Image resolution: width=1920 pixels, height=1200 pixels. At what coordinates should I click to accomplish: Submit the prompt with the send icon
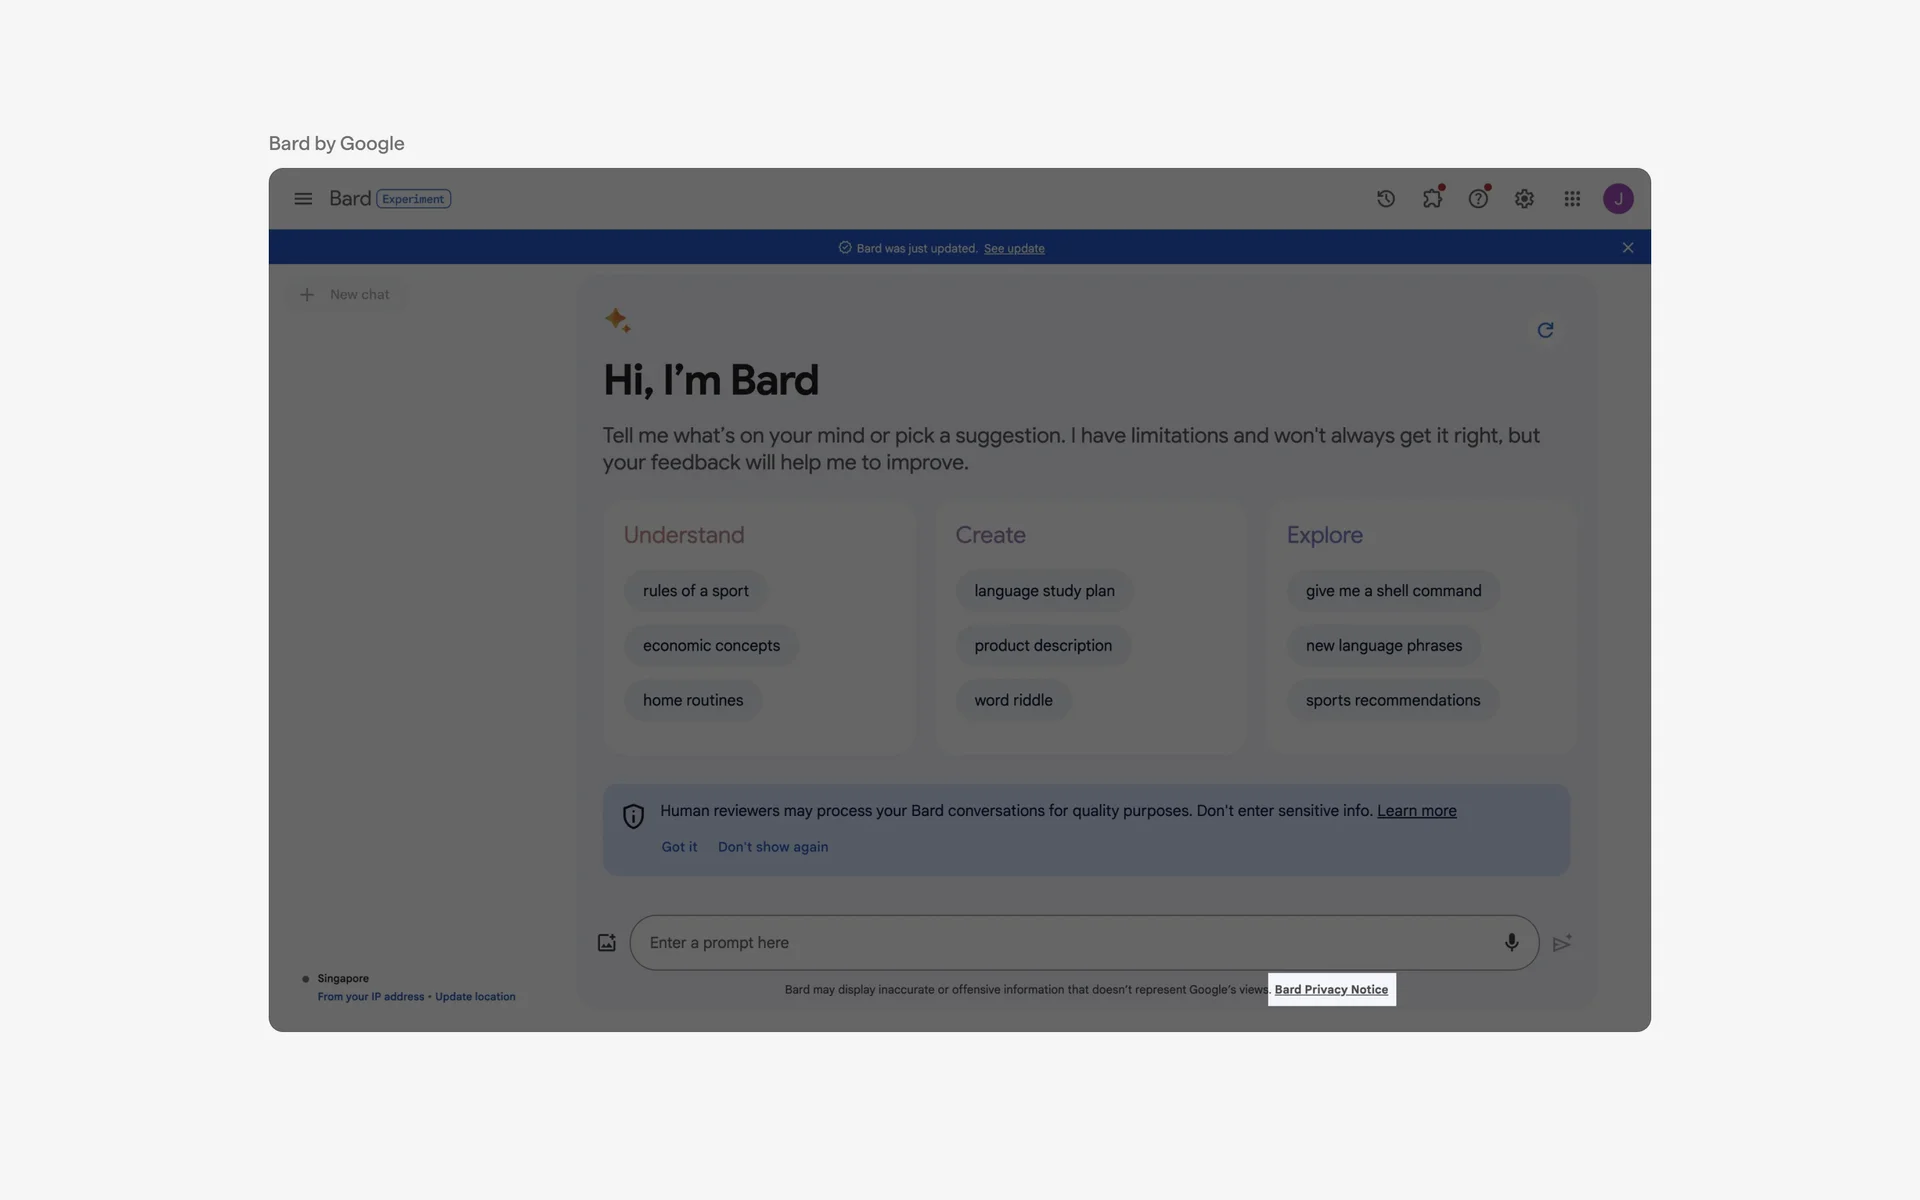[1563, 941]
